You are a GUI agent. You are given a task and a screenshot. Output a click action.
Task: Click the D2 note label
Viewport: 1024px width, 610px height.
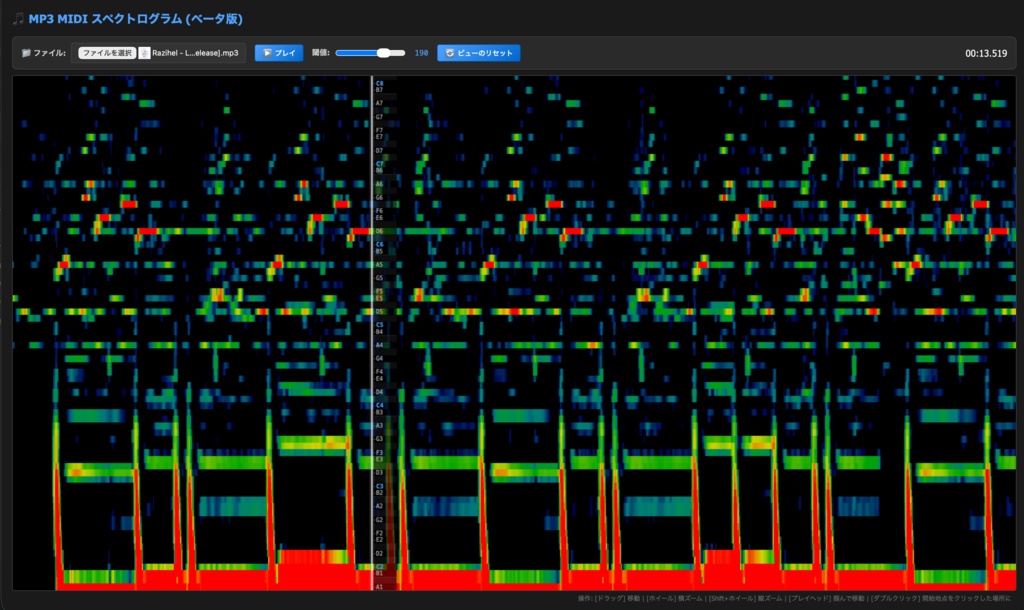379,553
